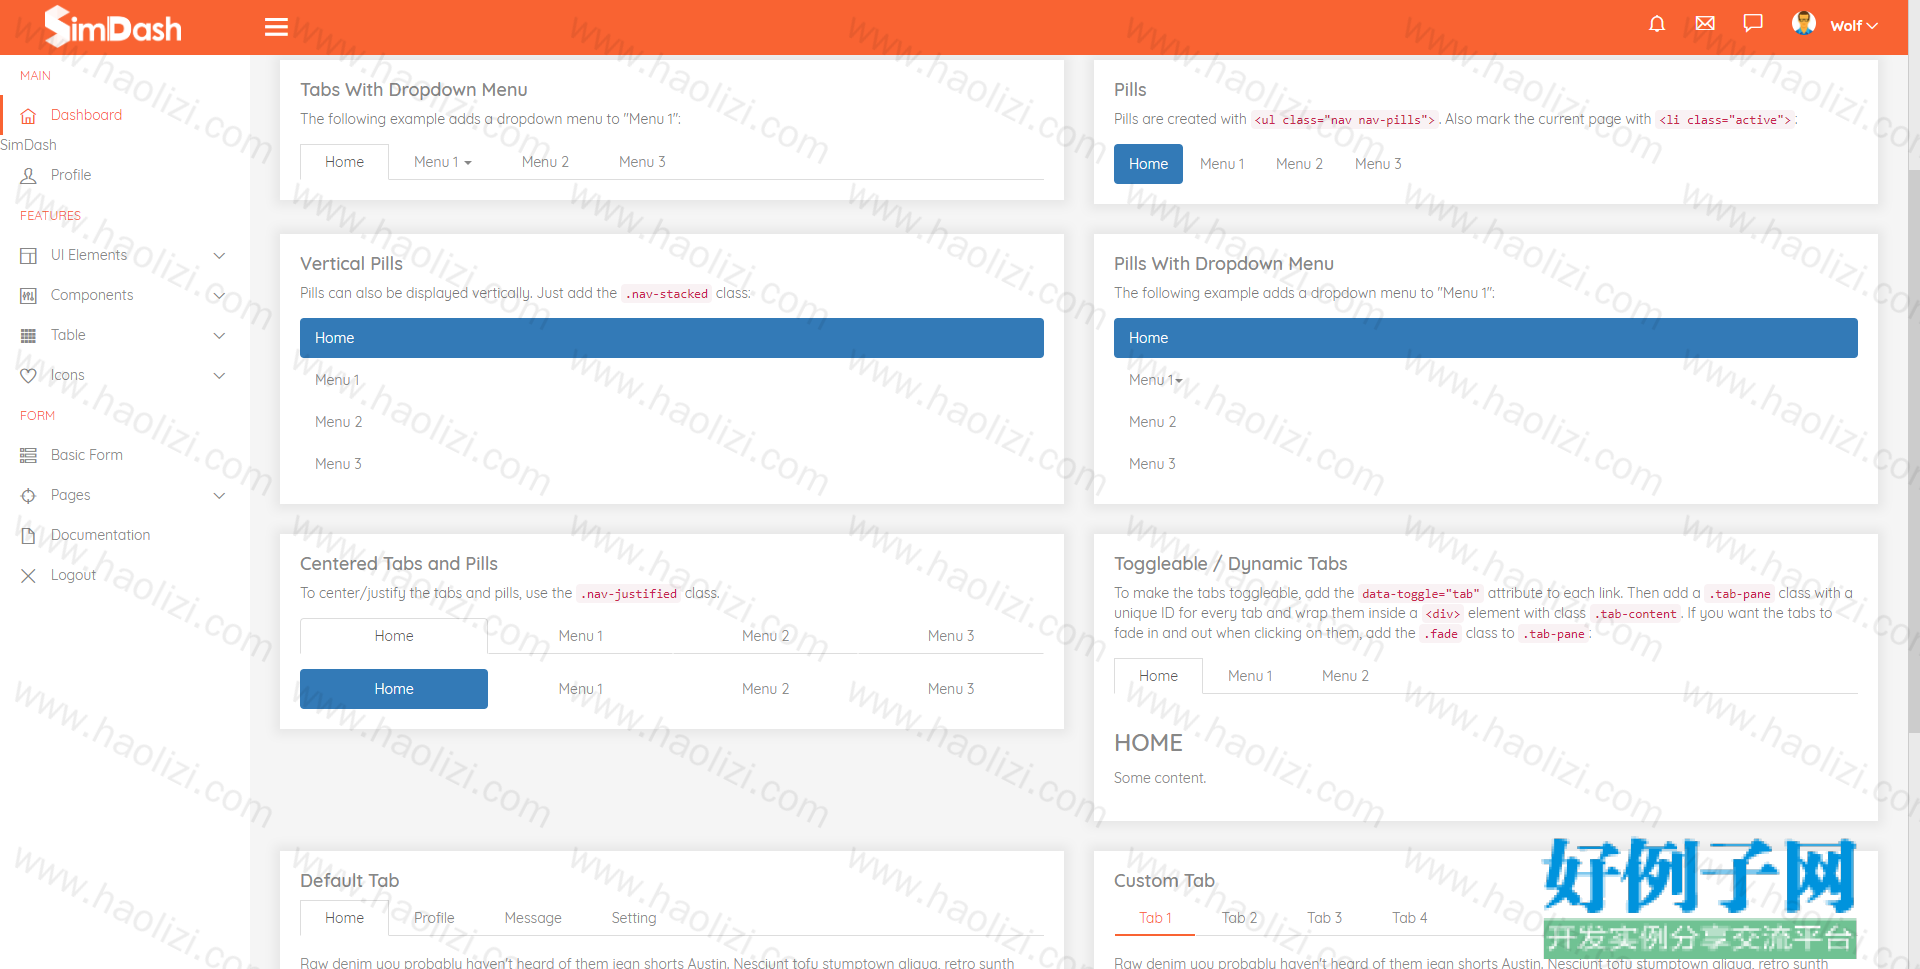Select Menu 2 in justified pills row
Screen dimensions: 1920x969
coord(765,689)
